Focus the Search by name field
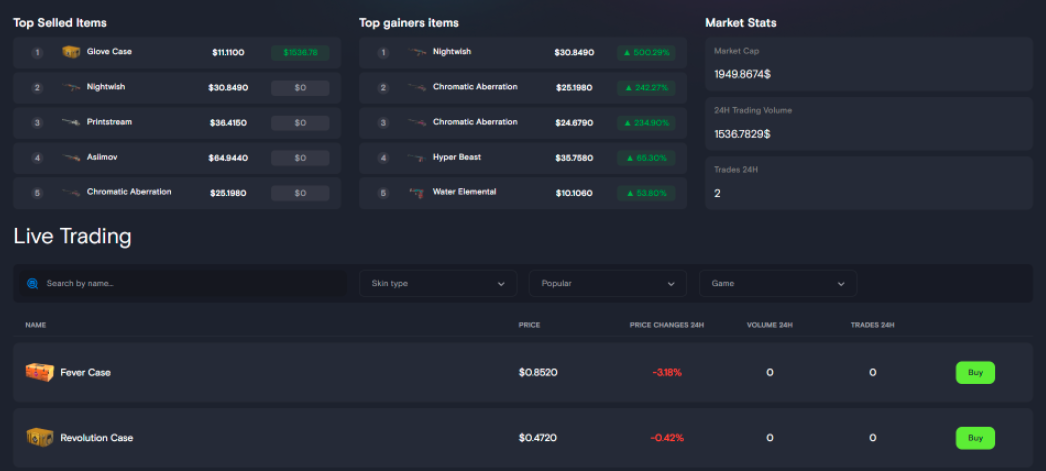 coord(190,283)
